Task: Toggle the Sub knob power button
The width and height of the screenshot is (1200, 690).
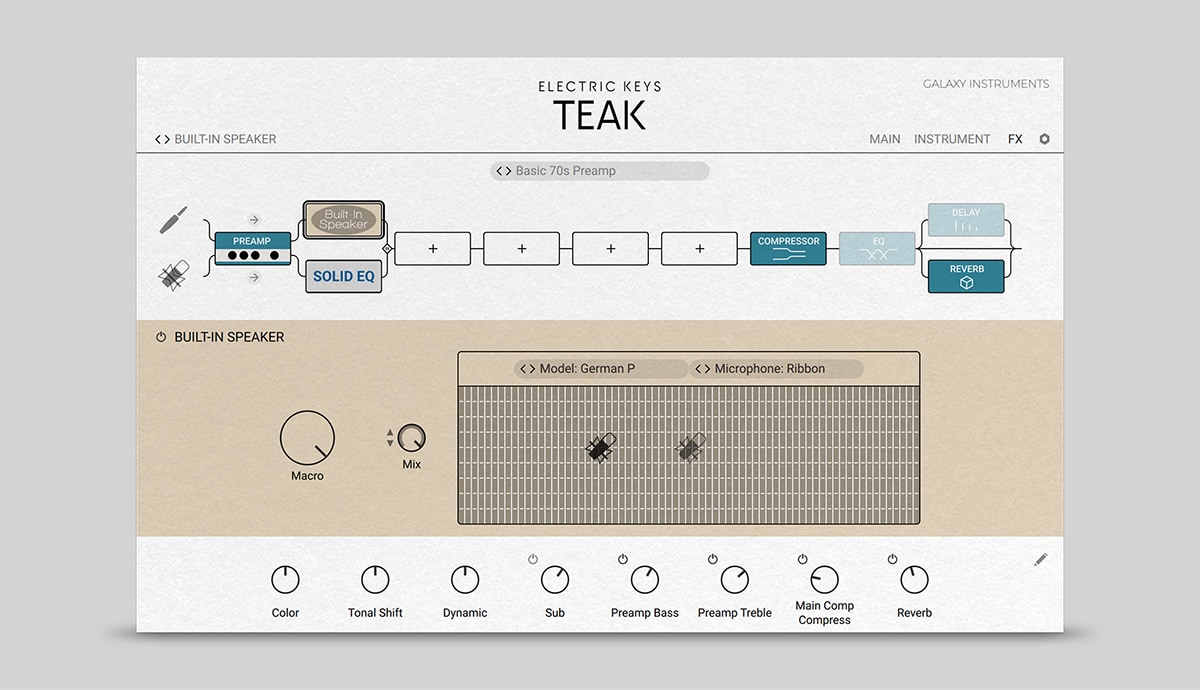Action: click(x=533, y=559)
